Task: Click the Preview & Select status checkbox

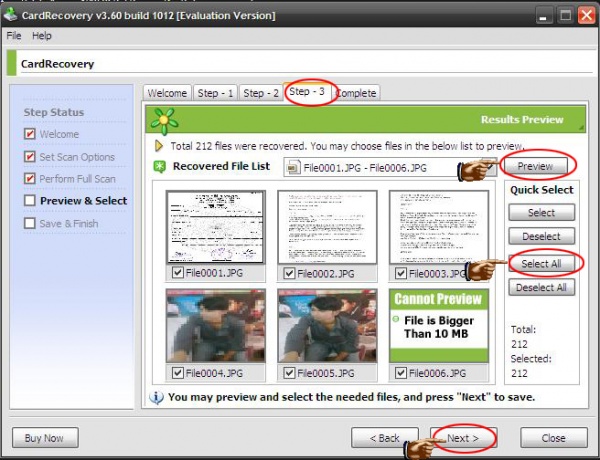Action: [x=29, y=201]
